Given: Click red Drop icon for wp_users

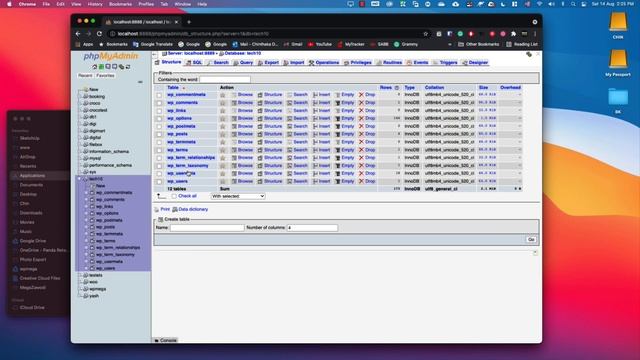Looking at the screenshot, I should (x=361, y=181).
